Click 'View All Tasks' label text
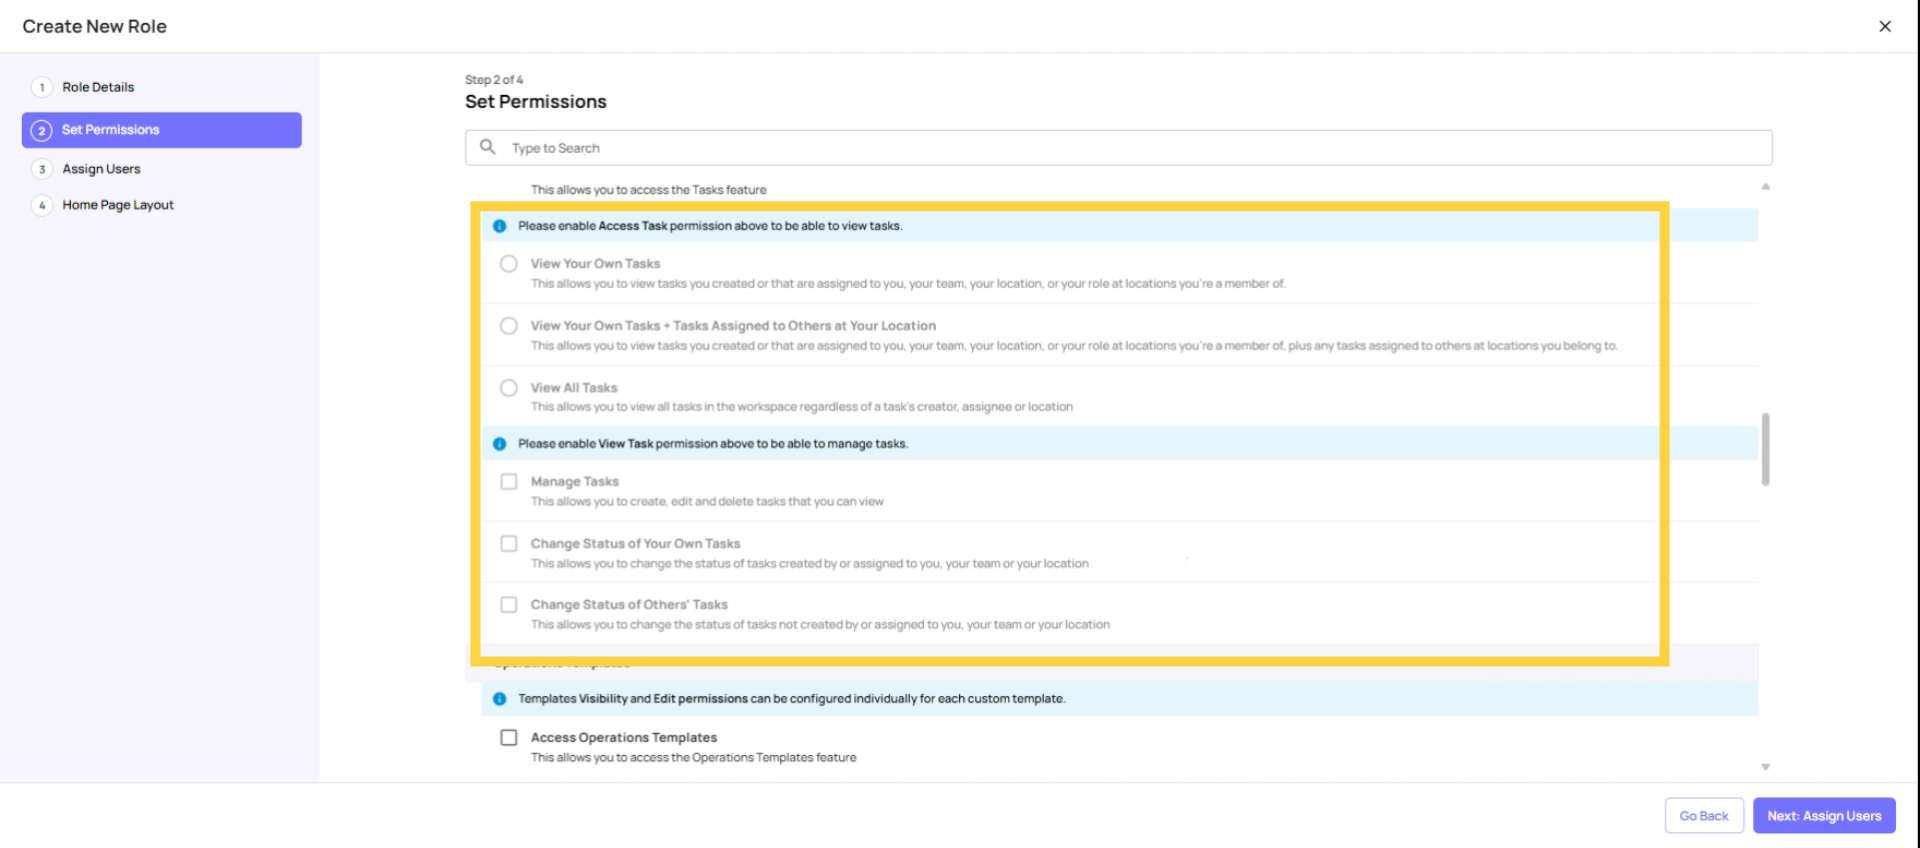Screen dimensions: 1920x848 [x=574, y=388]
